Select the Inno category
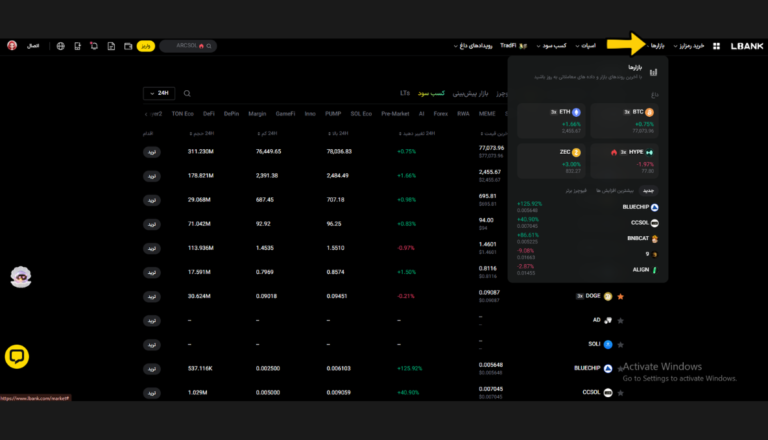This screenshot has height=440, width=768. click(310, 114)
